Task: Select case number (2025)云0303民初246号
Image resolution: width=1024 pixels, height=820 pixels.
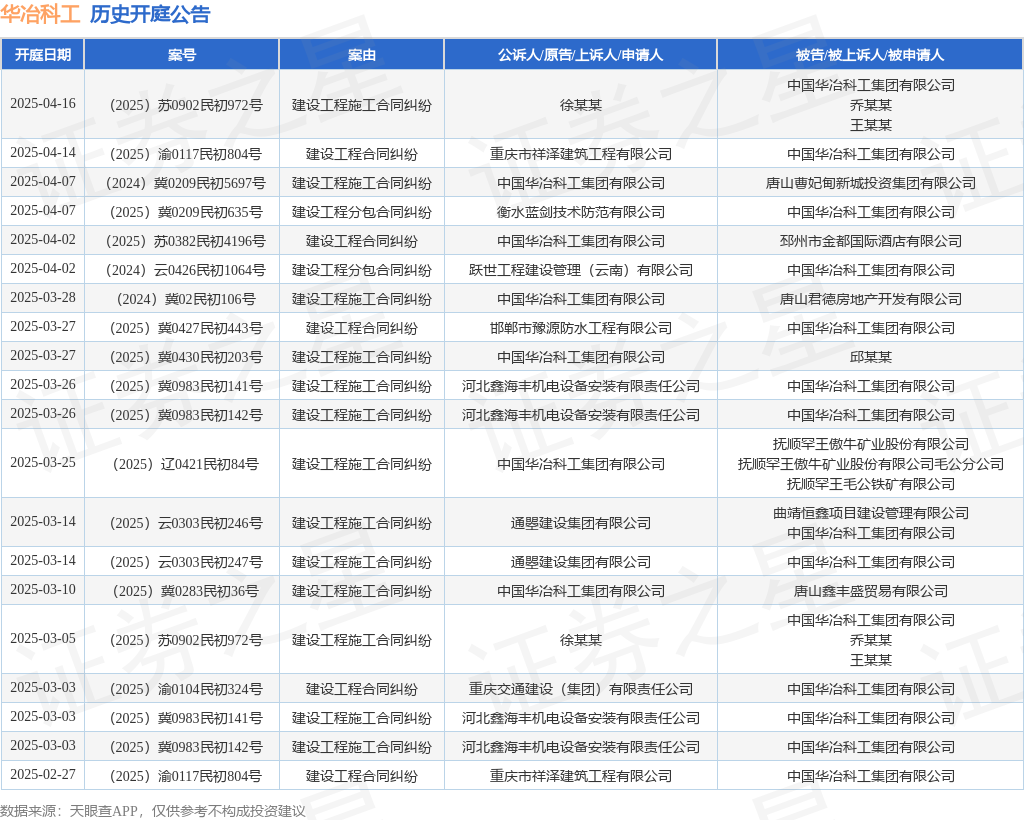Action: [x=185, y=523]
